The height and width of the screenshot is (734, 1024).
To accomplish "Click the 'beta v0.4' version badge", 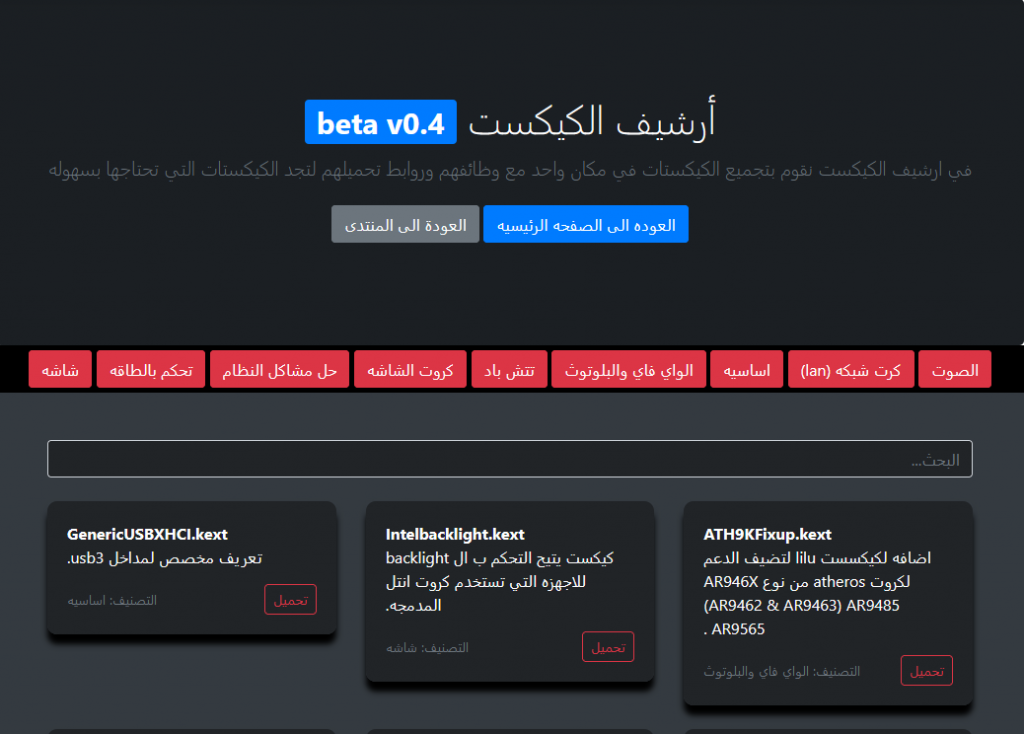I will pyautogui.click(x=380, y=123).
